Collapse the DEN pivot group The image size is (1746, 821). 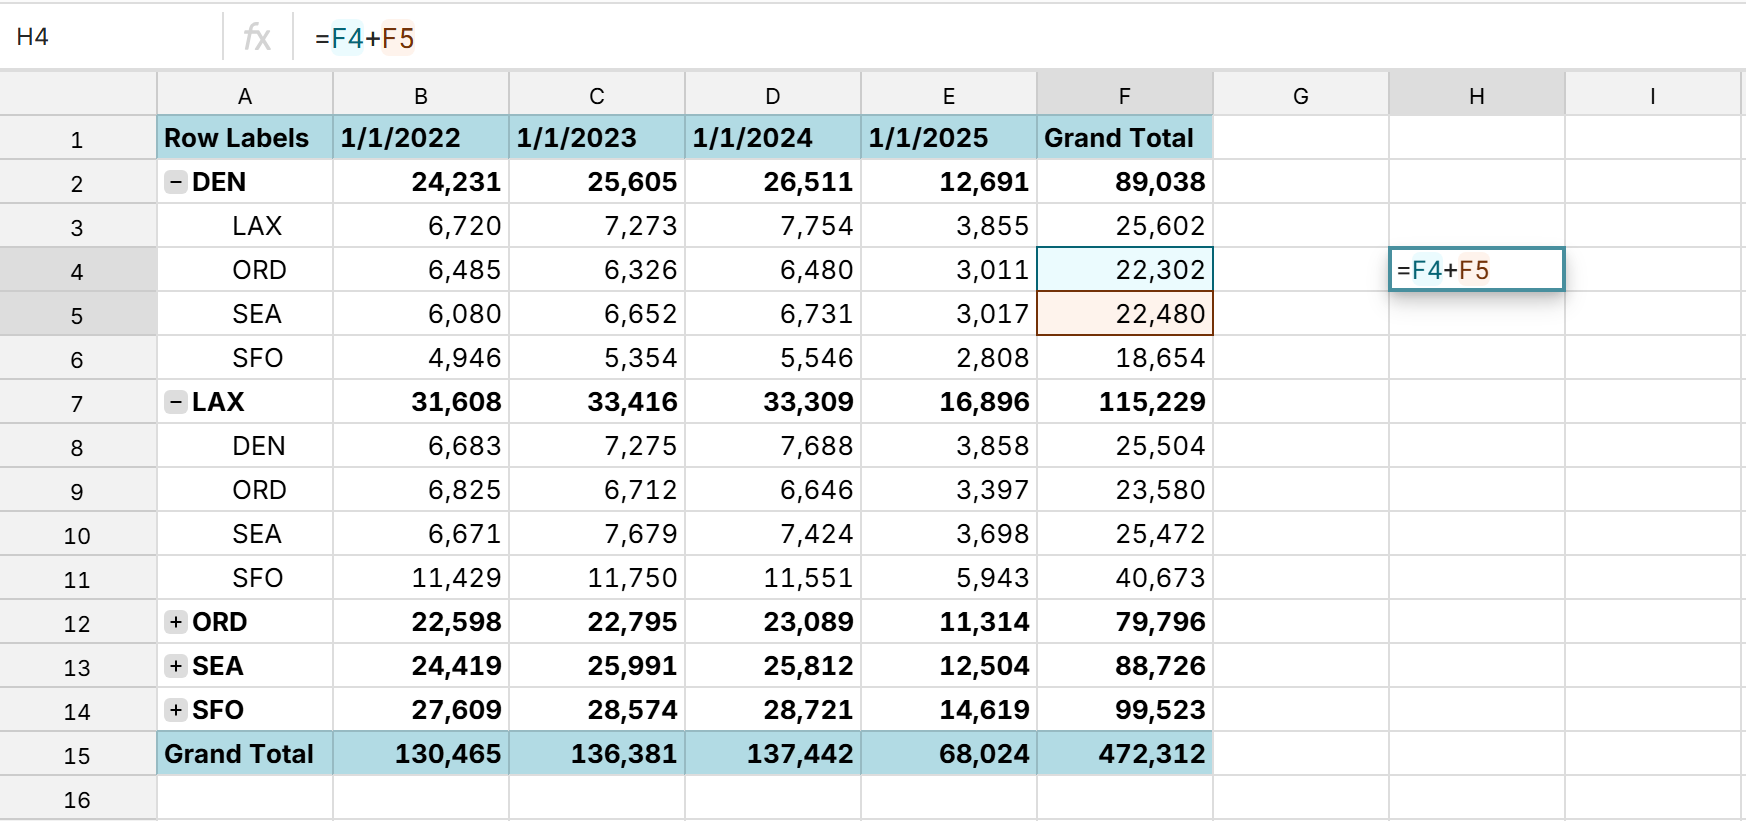(x=176, y=182)
